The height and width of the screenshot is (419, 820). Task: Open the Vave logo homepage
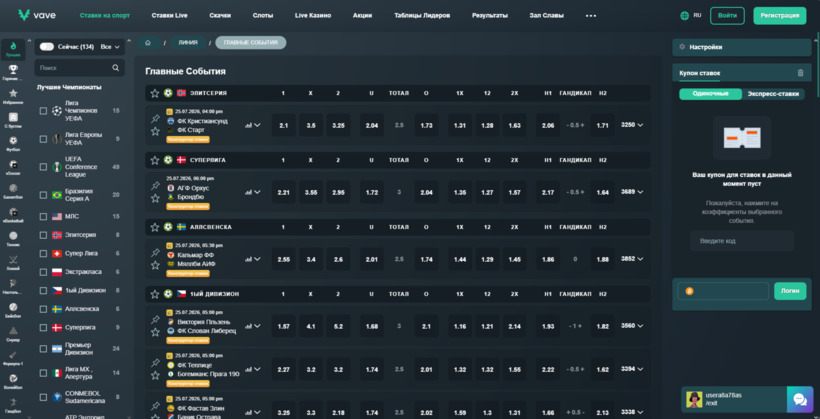[36, 15]
